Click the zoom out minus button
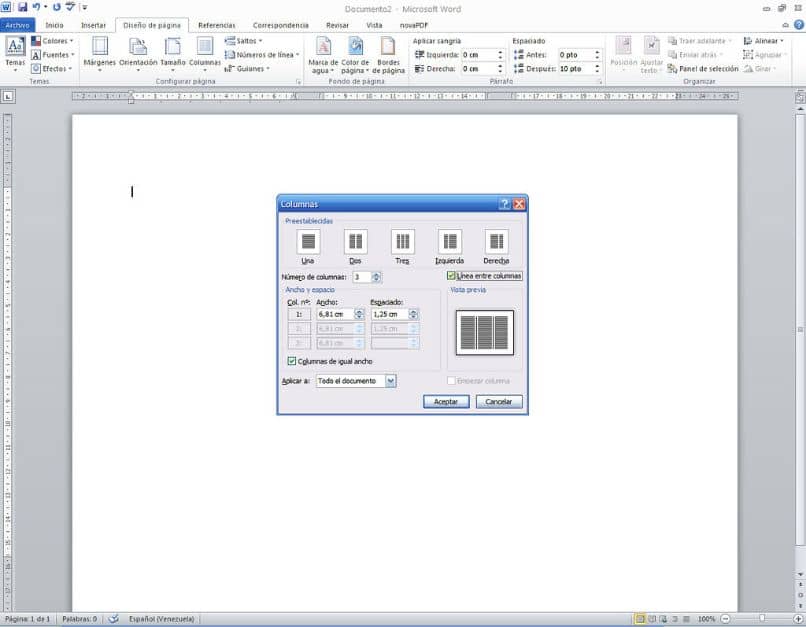 tap(725, 619)
